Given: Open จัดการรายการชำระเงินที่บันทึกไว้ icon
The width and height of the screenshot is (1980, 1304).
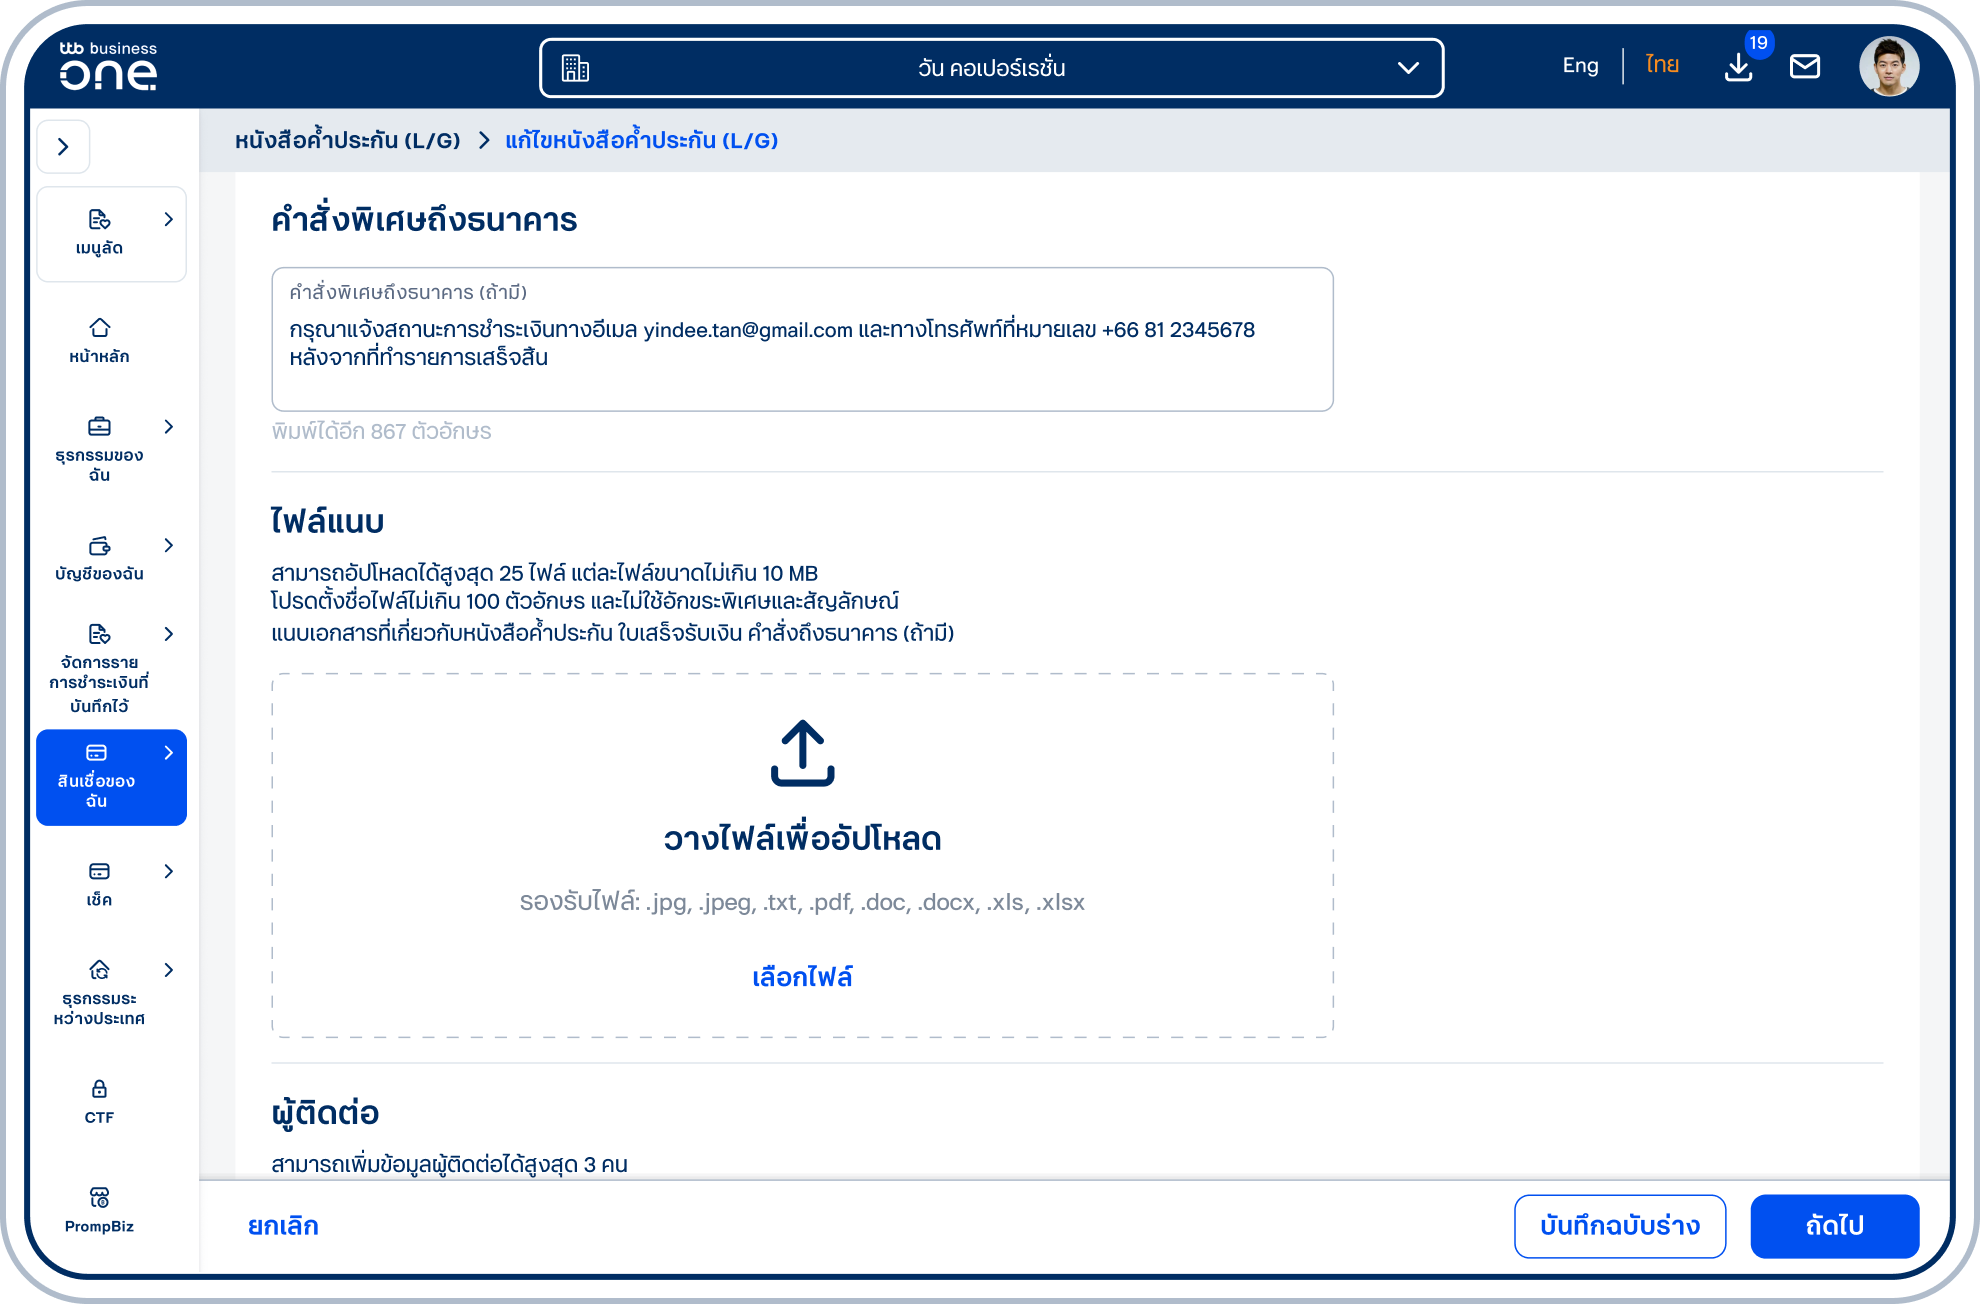Looking at the screenshot, I should (x=99, y=634).
